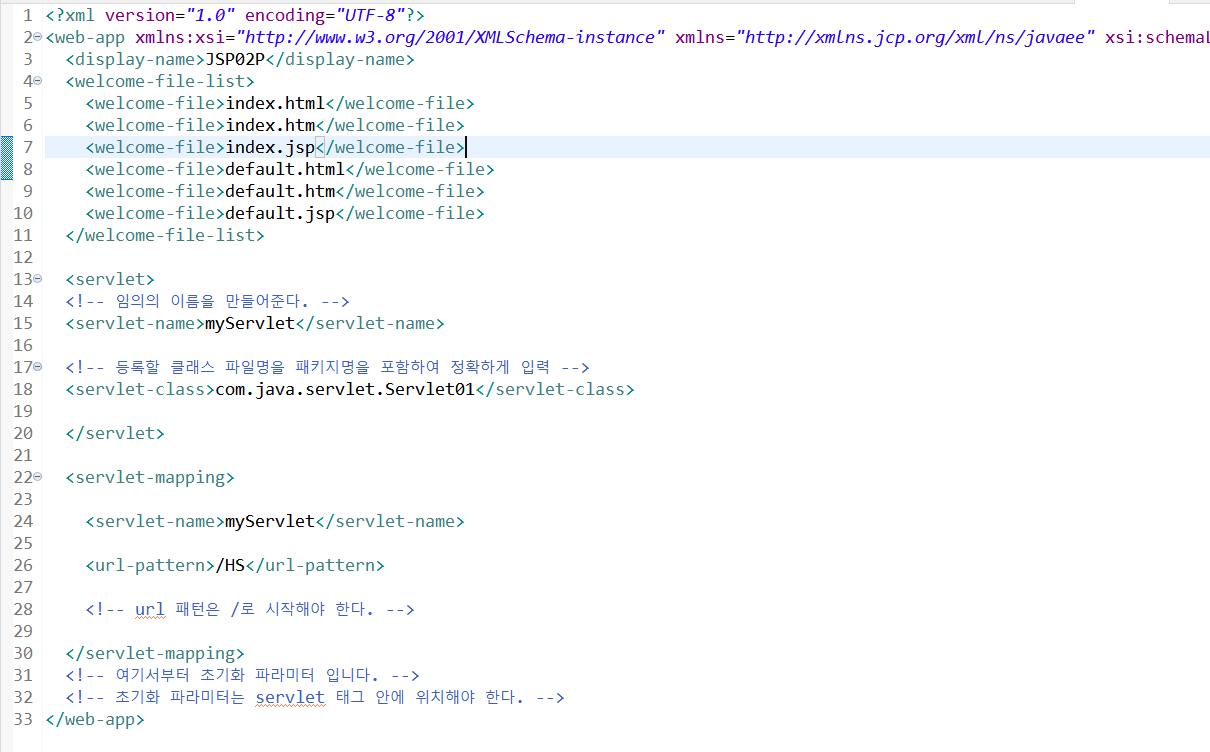Click myServlet on line 15
This screenshot has width=1210, height=752.
pyautogui.click(x=250, y=323)
